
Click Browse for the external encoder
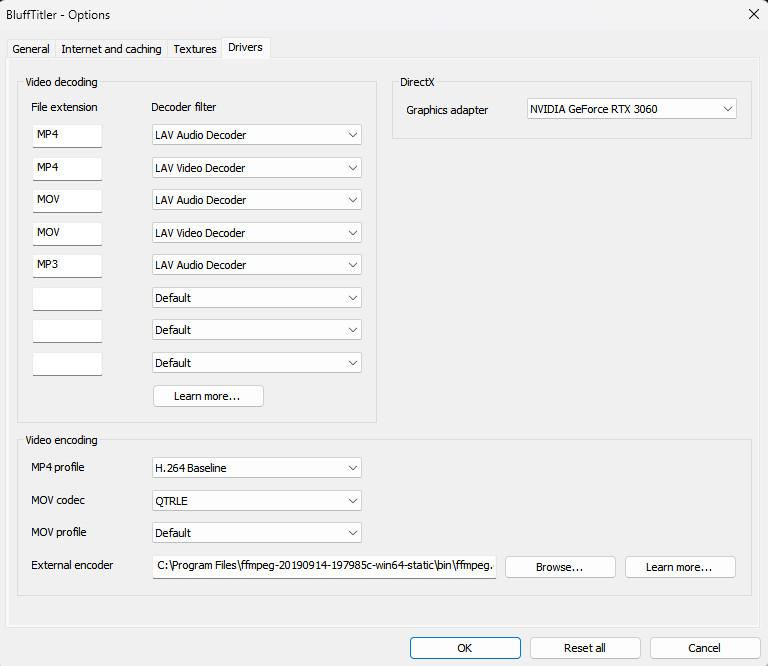pos(560,567)
